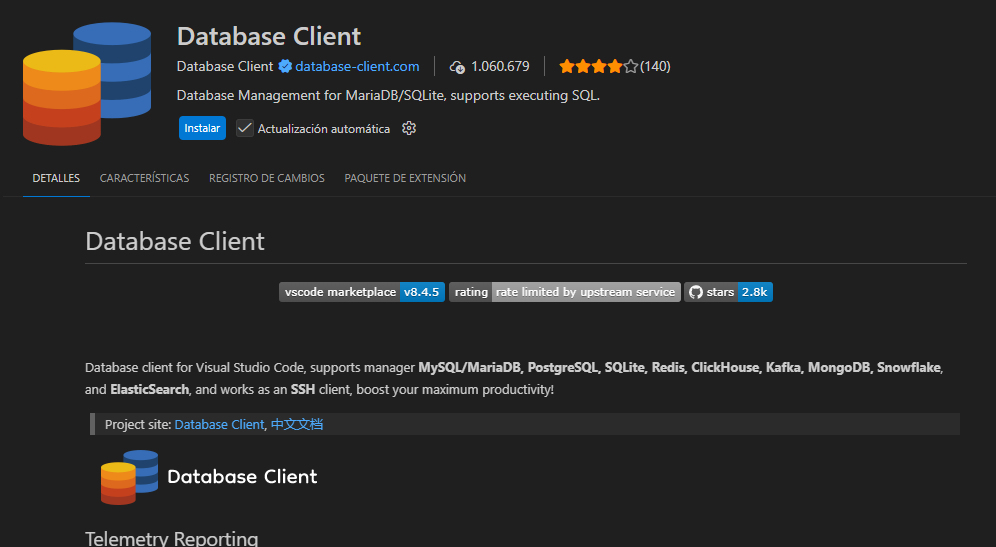Go to the PAQUETE DE EXTENSIÓN tab

405,178
